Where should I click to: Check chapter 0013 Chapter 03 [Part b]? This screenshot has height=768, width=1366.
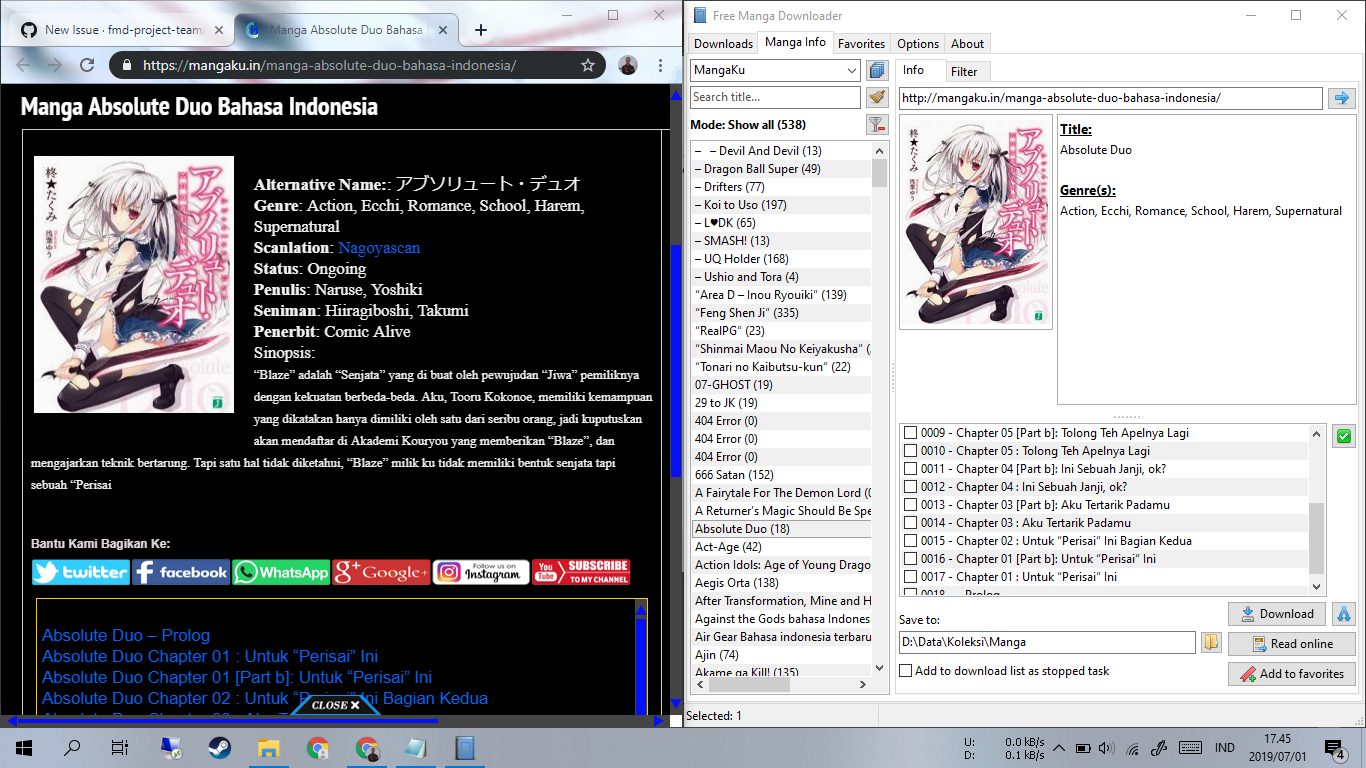[910, 505]
